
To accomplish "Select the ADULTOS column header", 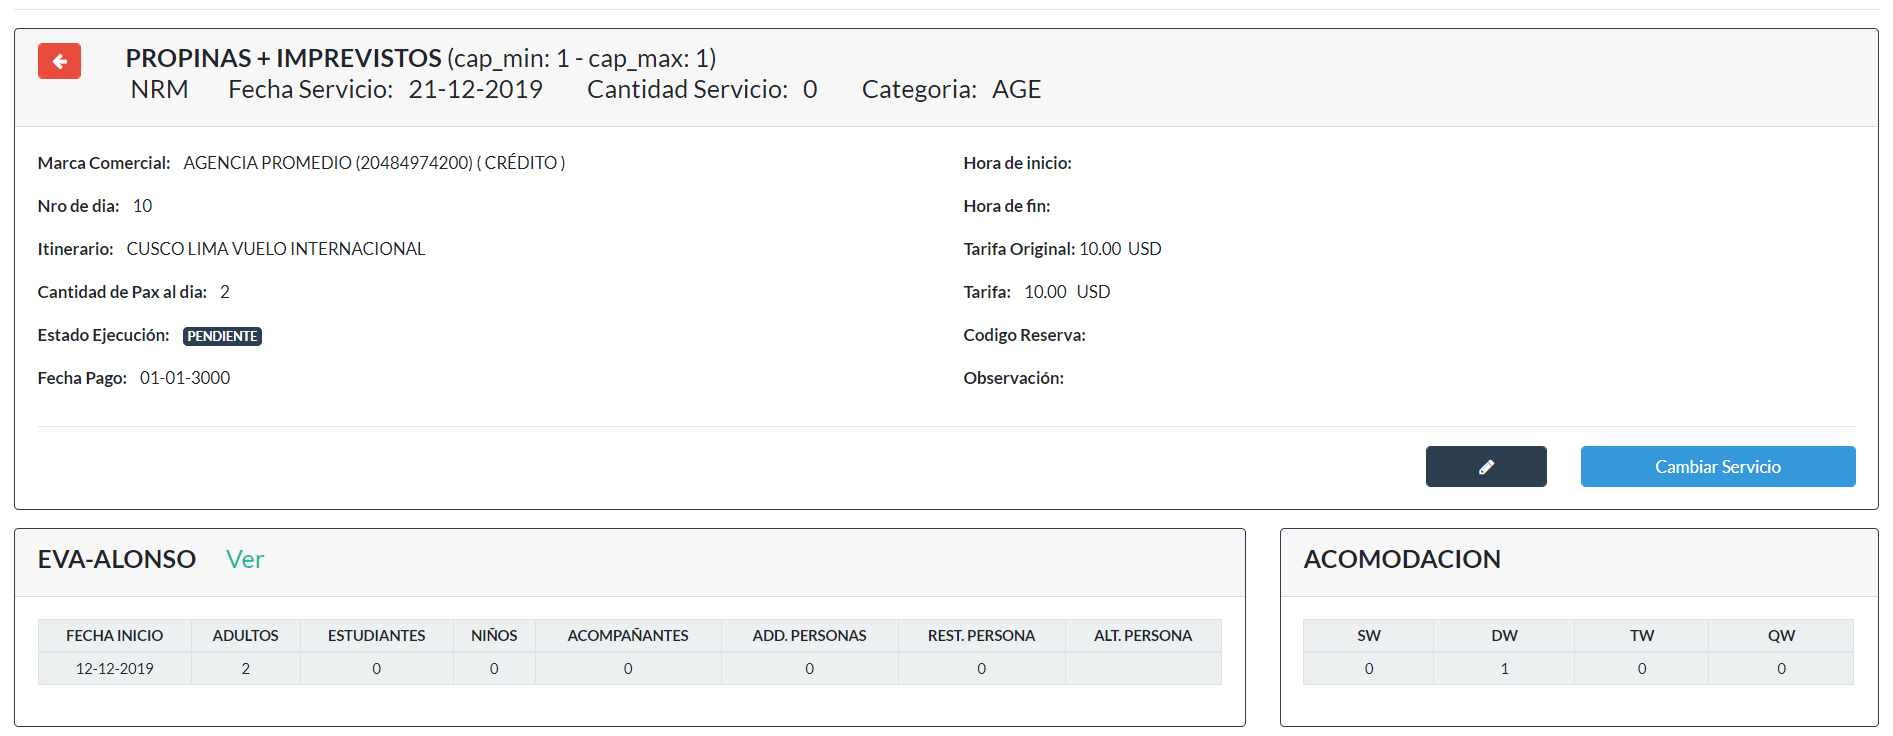I will [245, 636].
